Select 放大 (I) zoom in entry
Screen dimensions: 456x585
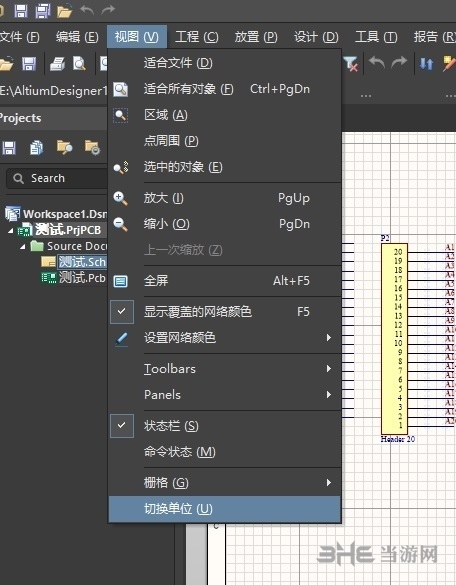tap(225, 198)
